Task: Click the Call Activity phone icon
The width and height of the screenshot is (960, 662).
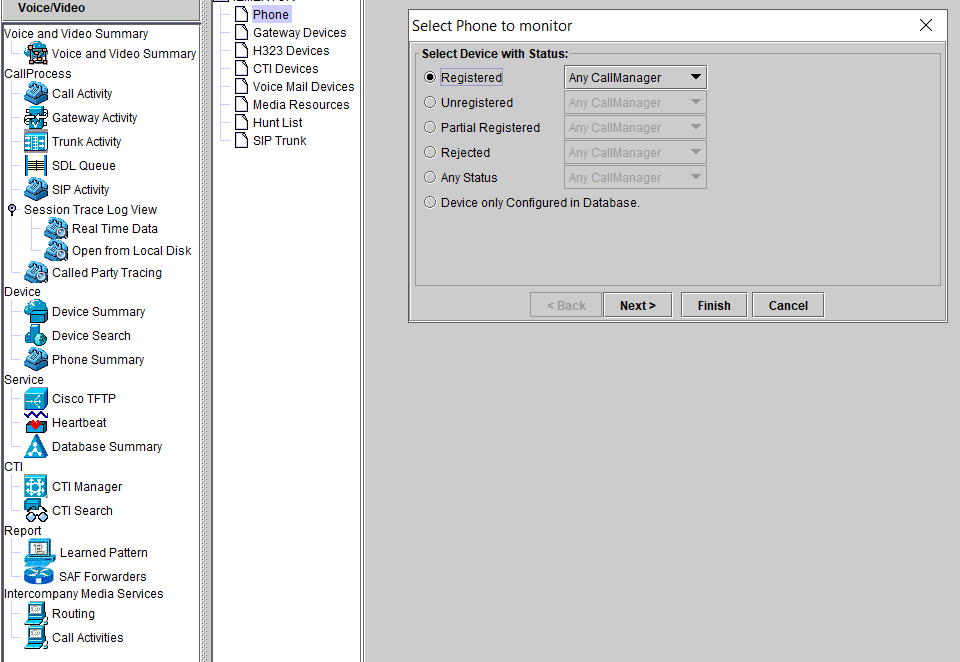Action: [36, 93]
